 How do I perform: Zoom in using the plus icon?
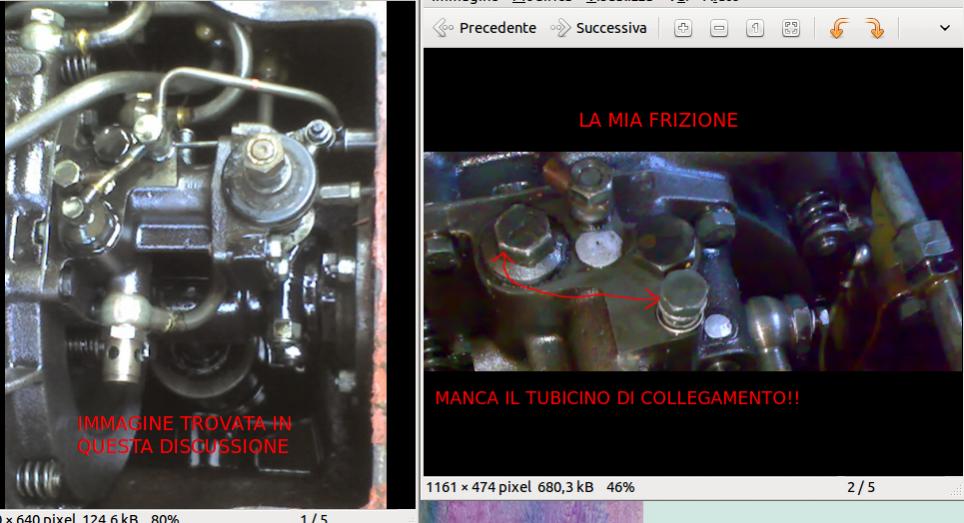(683, 29)
